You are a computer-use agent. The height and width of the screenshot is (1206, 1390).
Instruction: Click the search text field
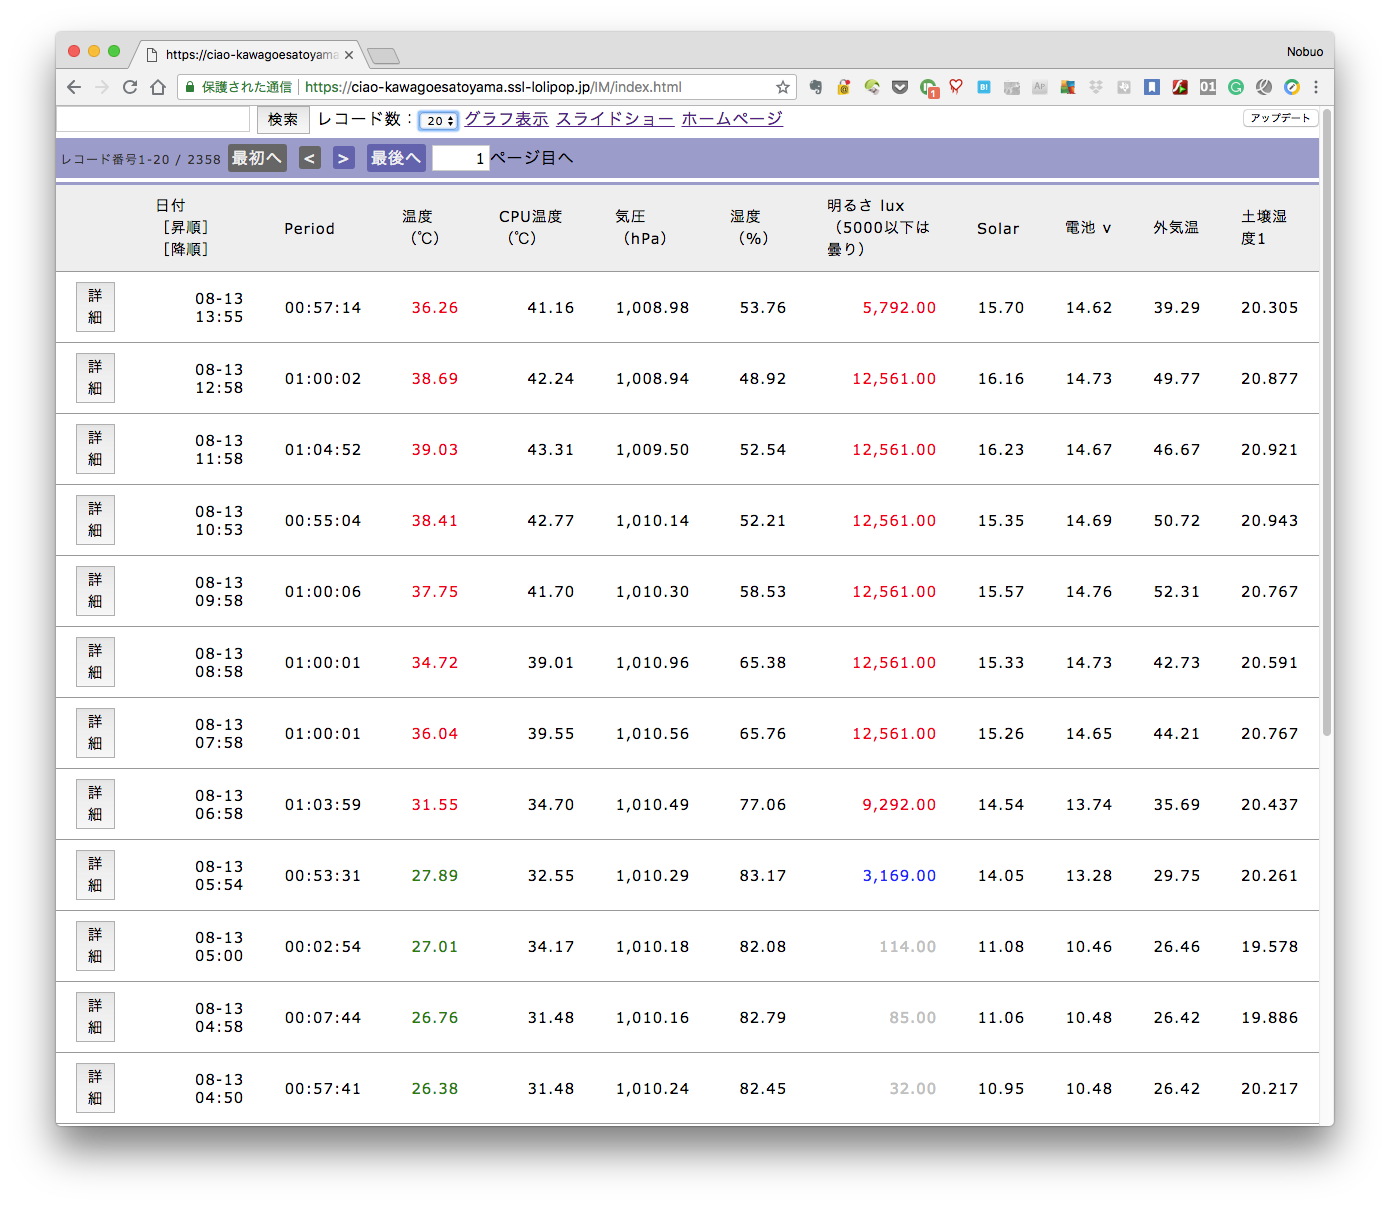[x=153, y=119]
